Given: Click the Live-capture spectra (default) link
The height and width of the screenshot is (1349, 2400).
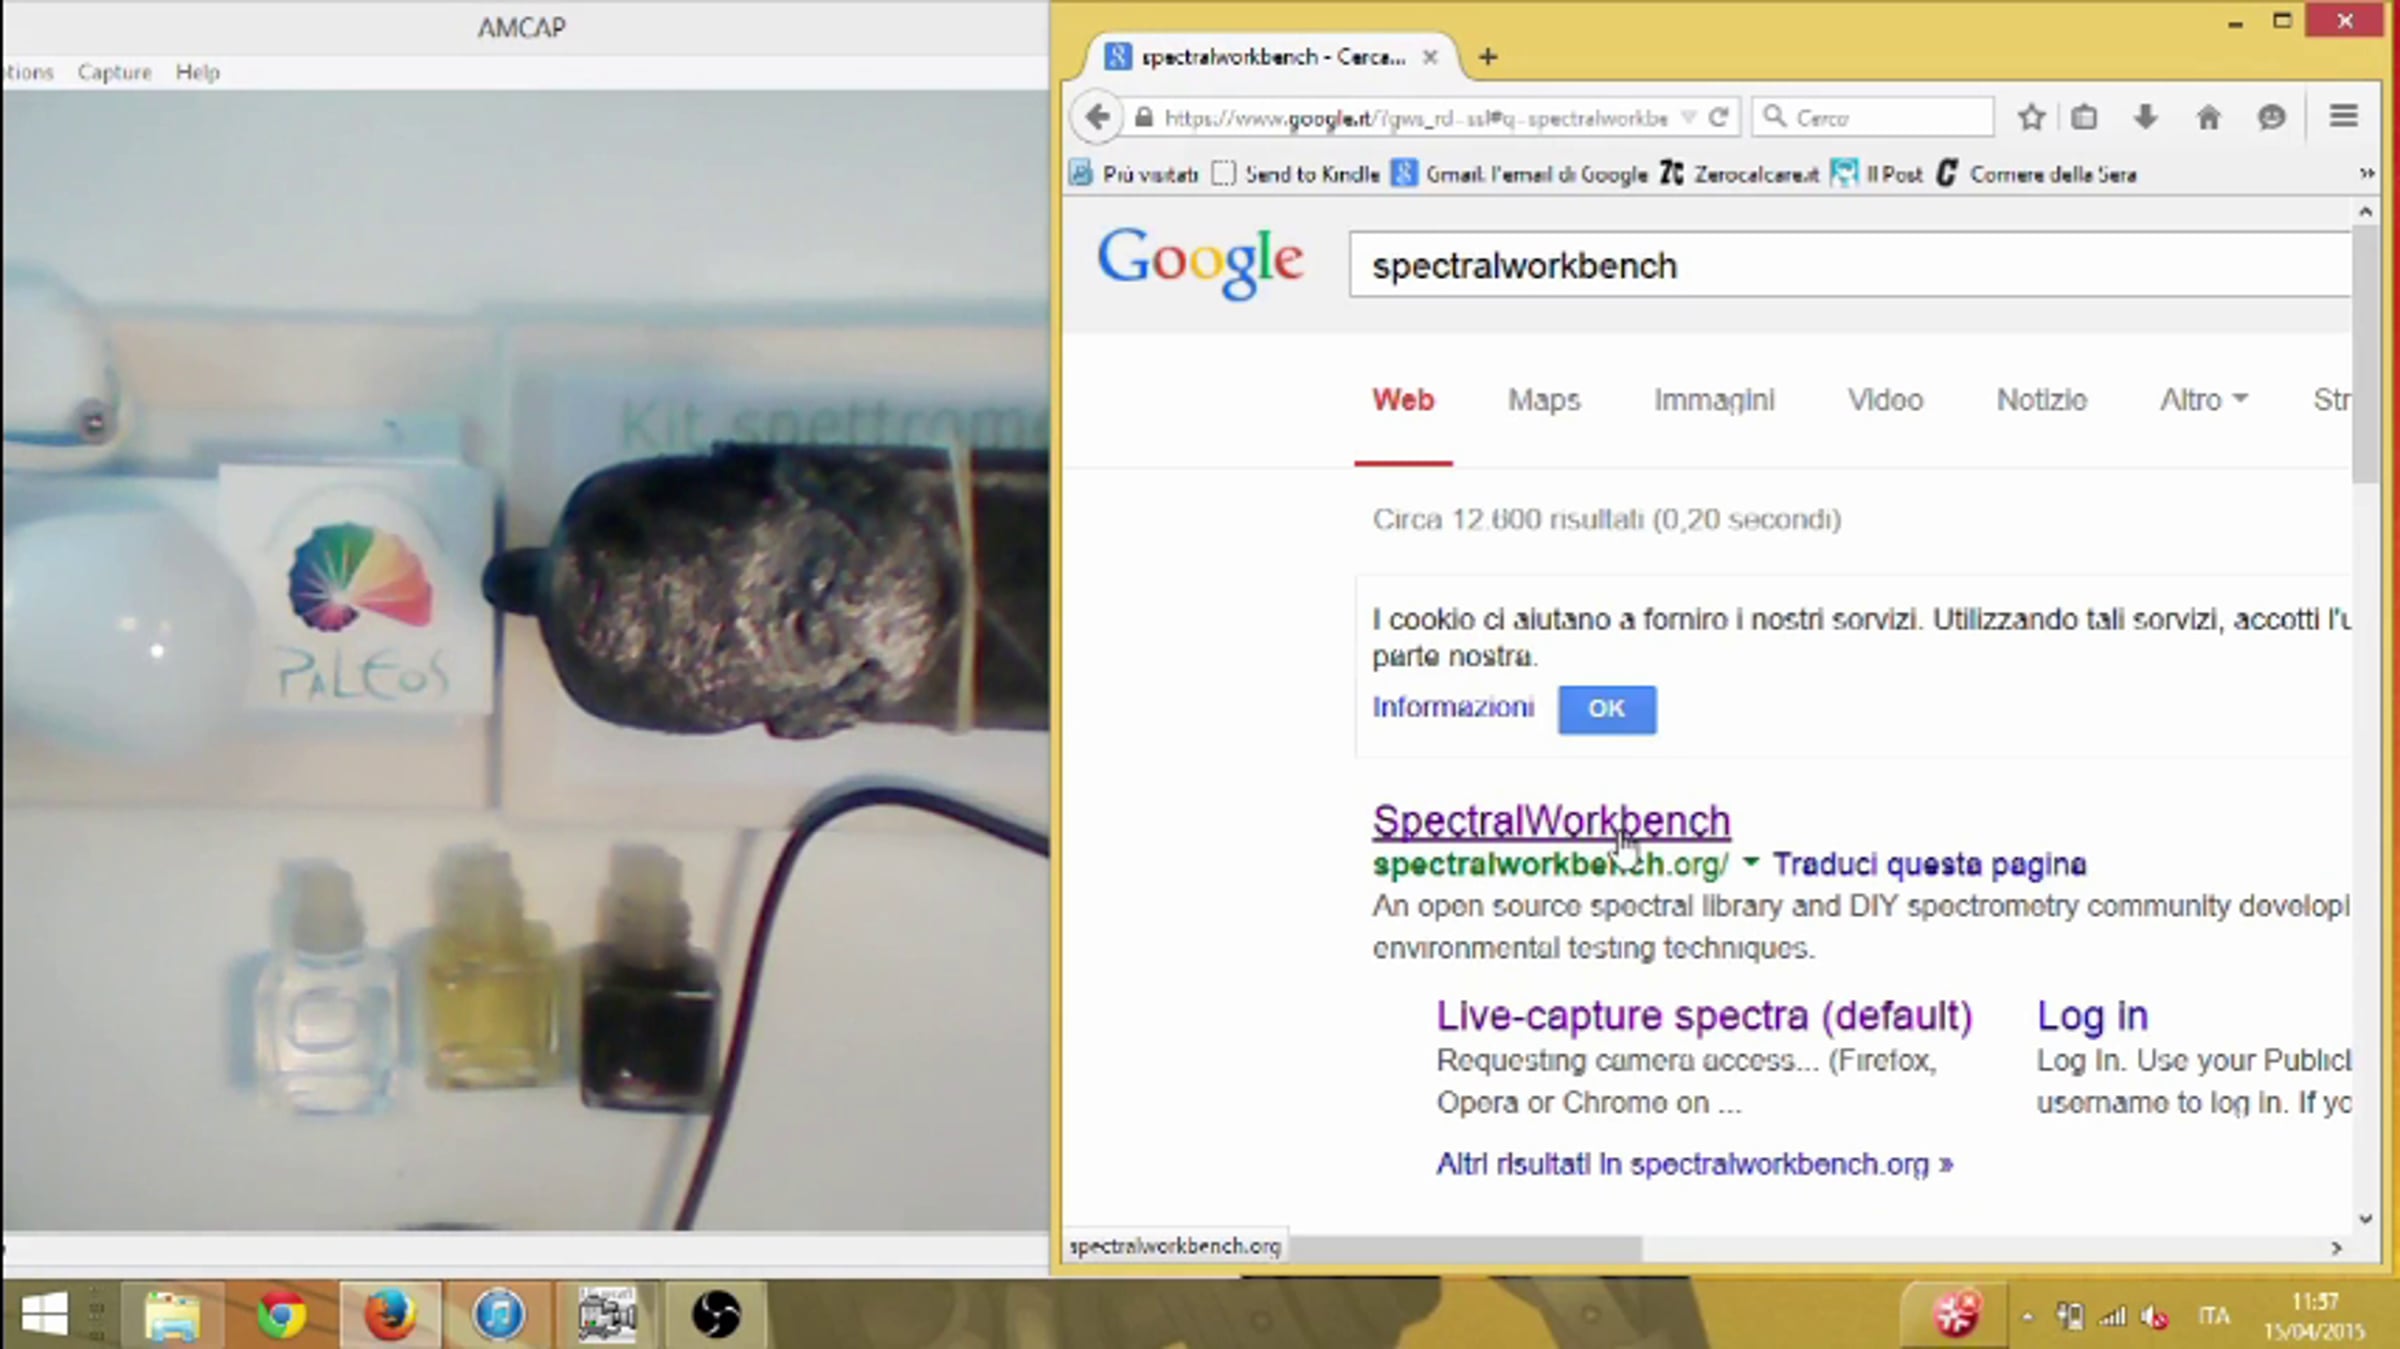Looking at the screenshot, I should click(x=1703, y=1016).
